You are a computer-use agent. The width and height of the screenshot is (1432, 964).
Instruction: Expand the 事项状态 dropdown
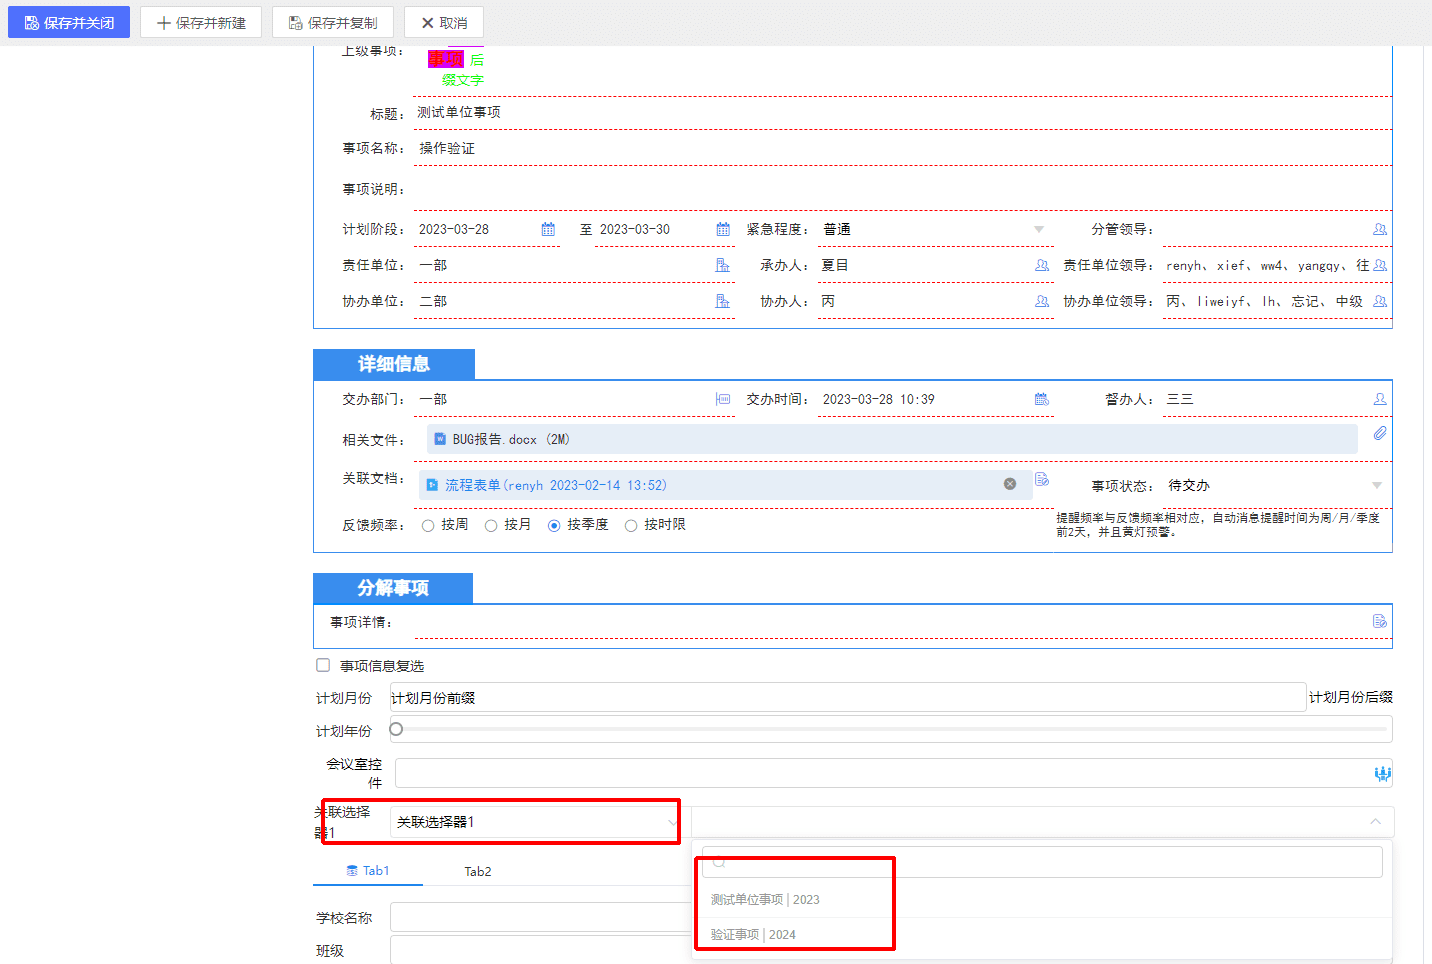[x=1377, y=486]
